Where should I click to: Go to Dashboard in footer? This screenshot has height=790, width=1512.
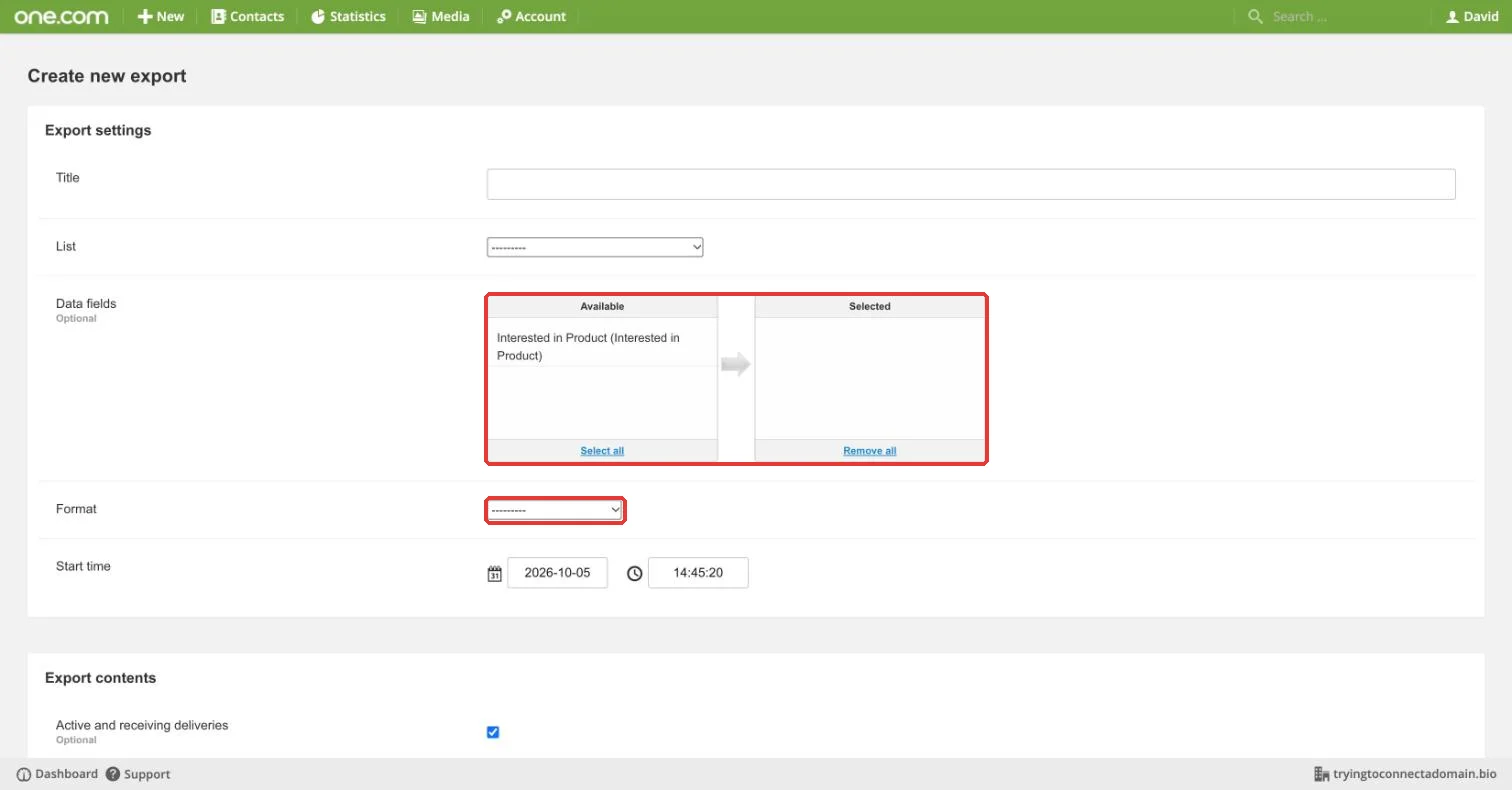tap(57, 774)
